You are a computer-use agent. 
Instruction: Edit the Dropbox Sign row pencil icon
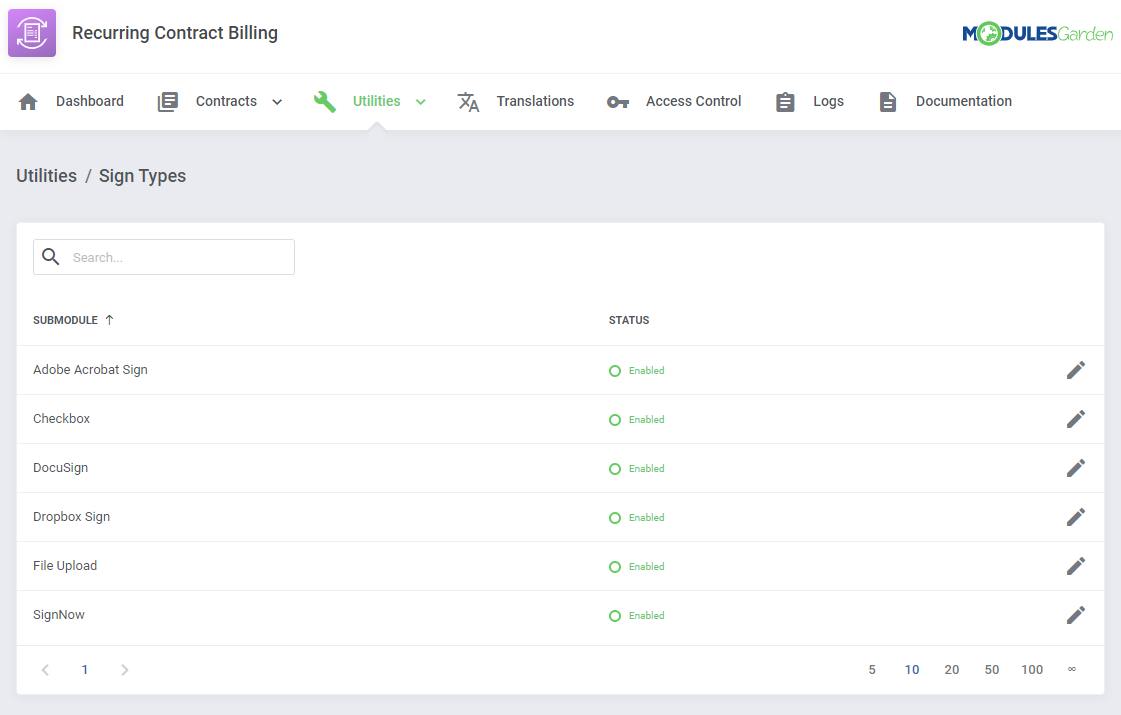pyautogui.click(x=1076, y=517)
